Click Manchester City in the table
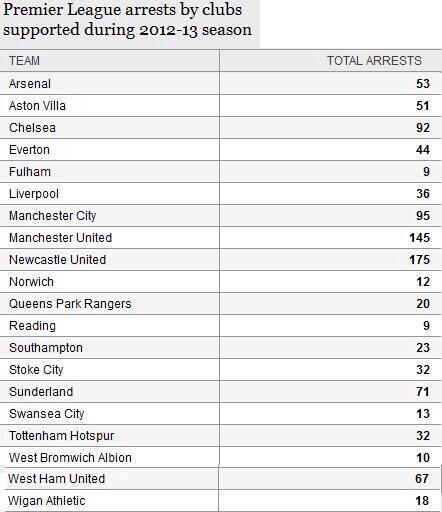This screenshot has width=442, height=512. point(53,216)
